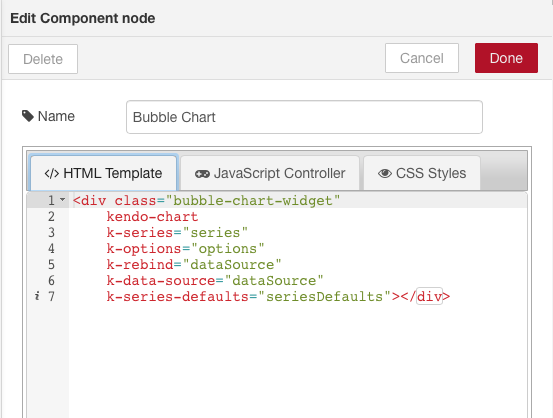
Task: Click the eye icon on CSS Styles tab
Action: tap(385, 174)
